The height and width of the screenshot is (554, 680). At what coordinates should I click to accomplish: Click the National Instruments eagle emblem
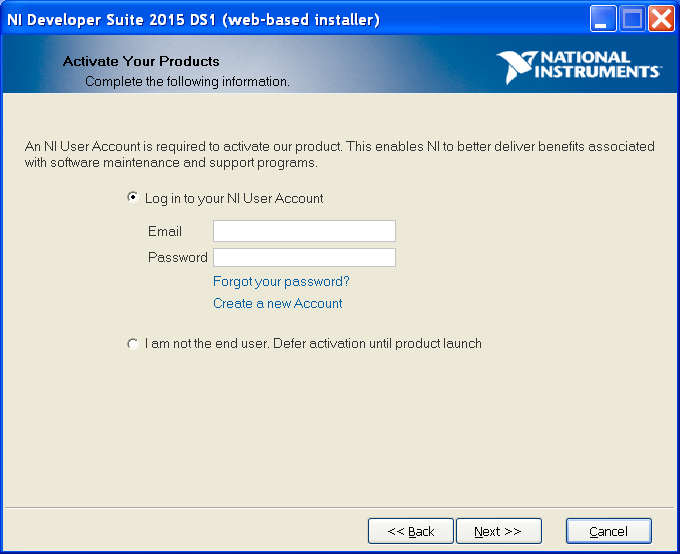pos(516,67)
